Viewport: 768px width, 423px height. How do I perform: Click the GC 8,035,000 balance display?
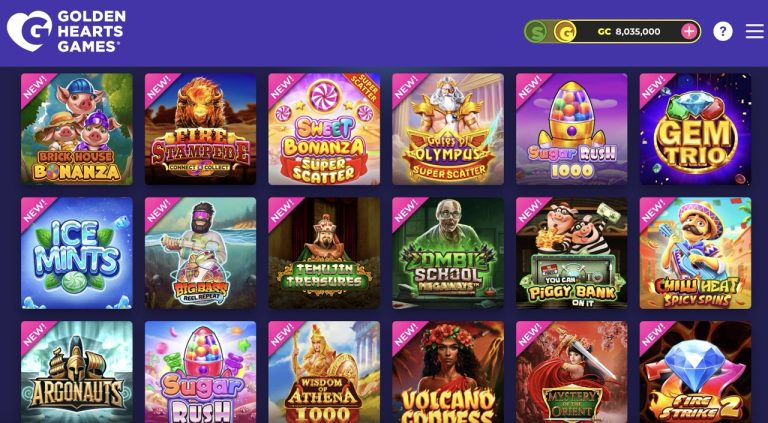click(x=628, y=31)
